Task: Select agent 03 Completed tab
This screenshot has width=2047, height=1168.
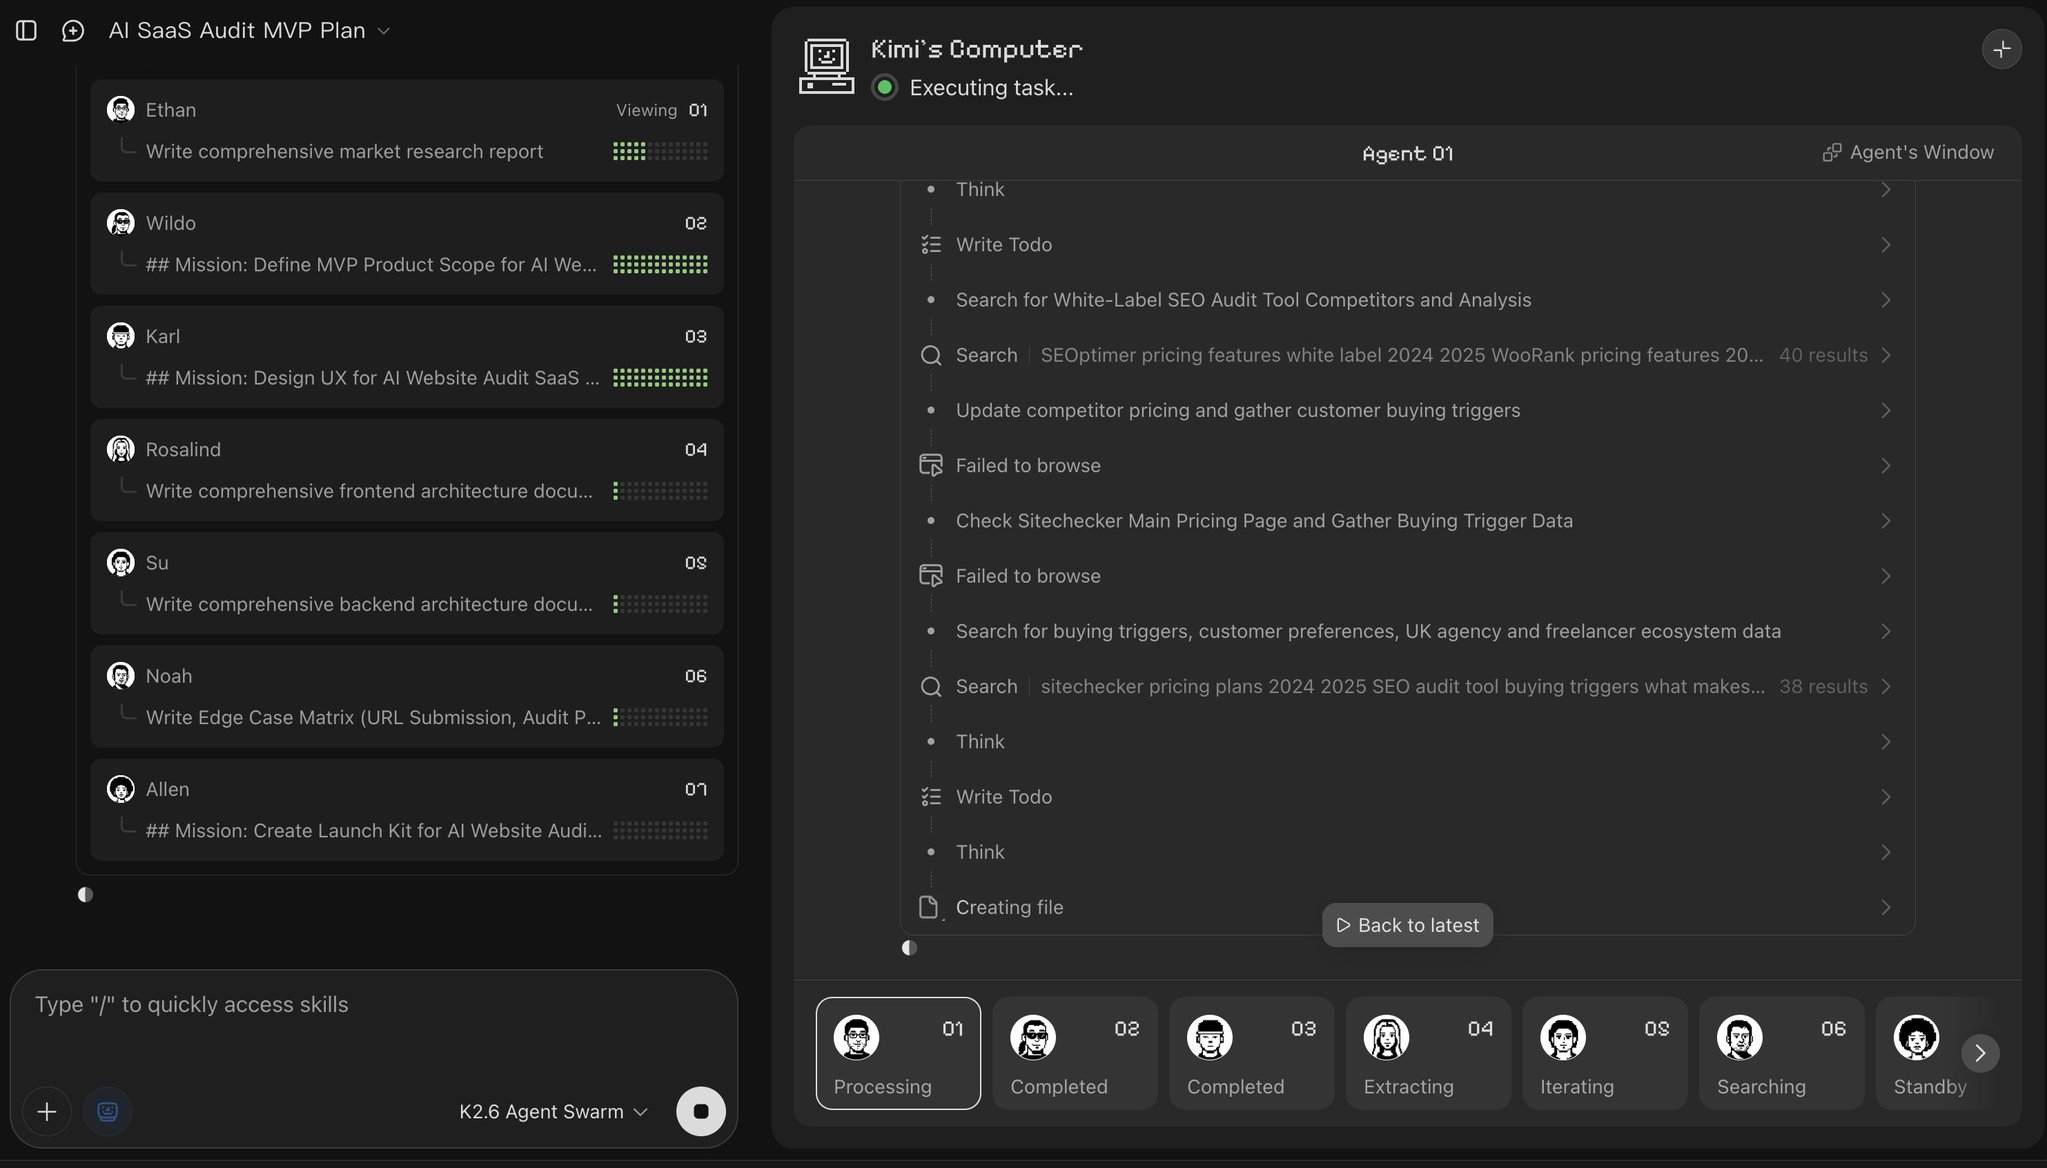Action: point(1252,1053)
